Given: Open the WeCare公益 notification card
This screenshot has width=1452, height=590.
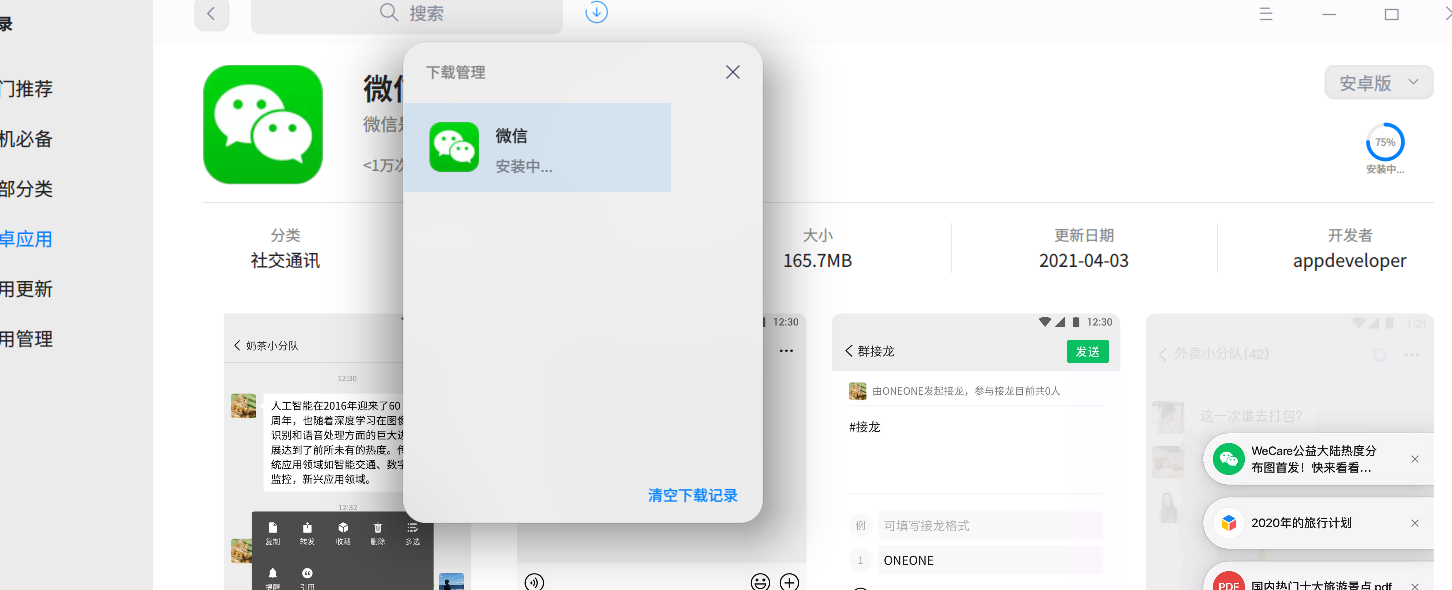Looking at the screenshot, I should [1319, 459].
